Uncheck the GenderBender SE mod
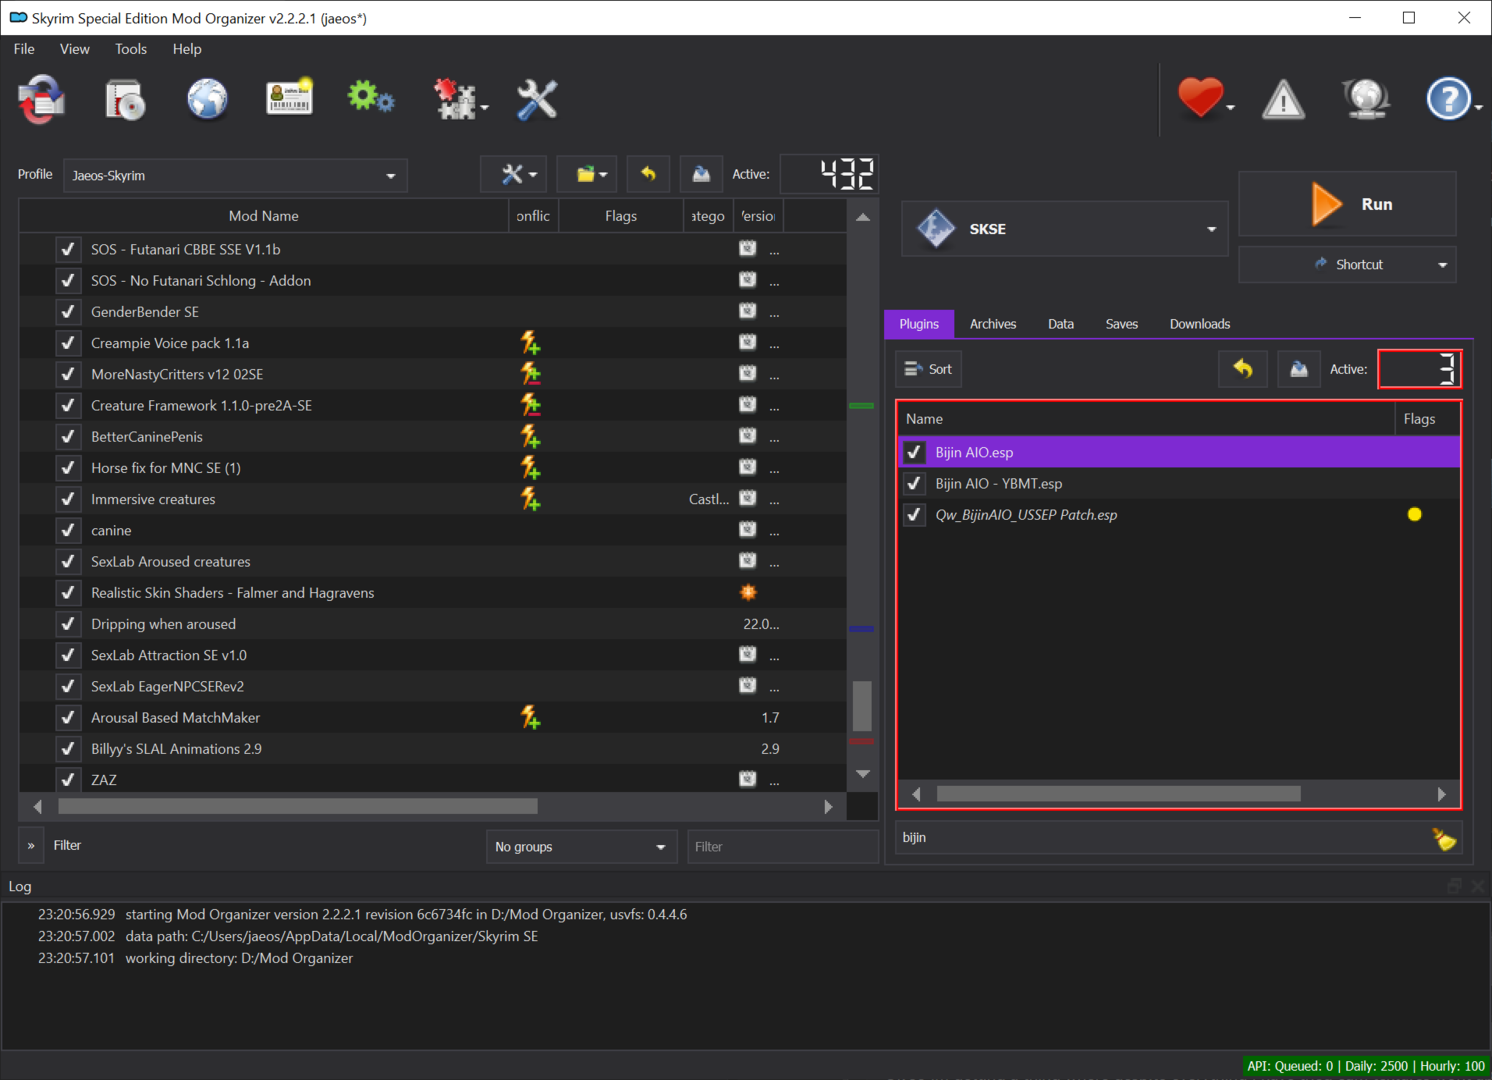1492x1080 pixels. coord(68,311)
